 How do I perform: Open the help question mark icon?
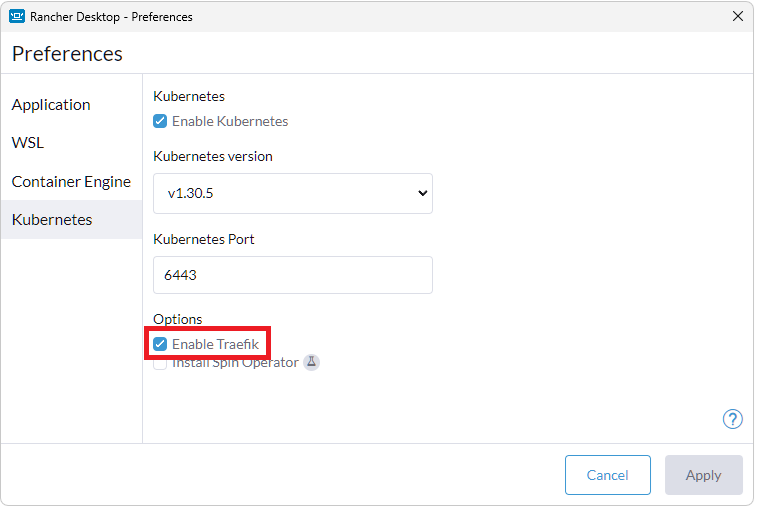click(732, 419)
